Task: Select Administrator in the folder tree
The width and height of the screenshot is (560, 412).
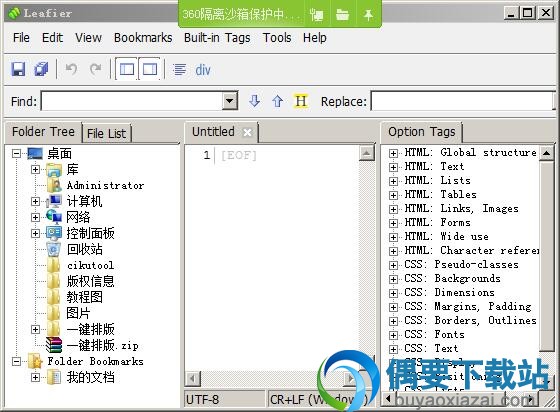Action: click(105, 185)
